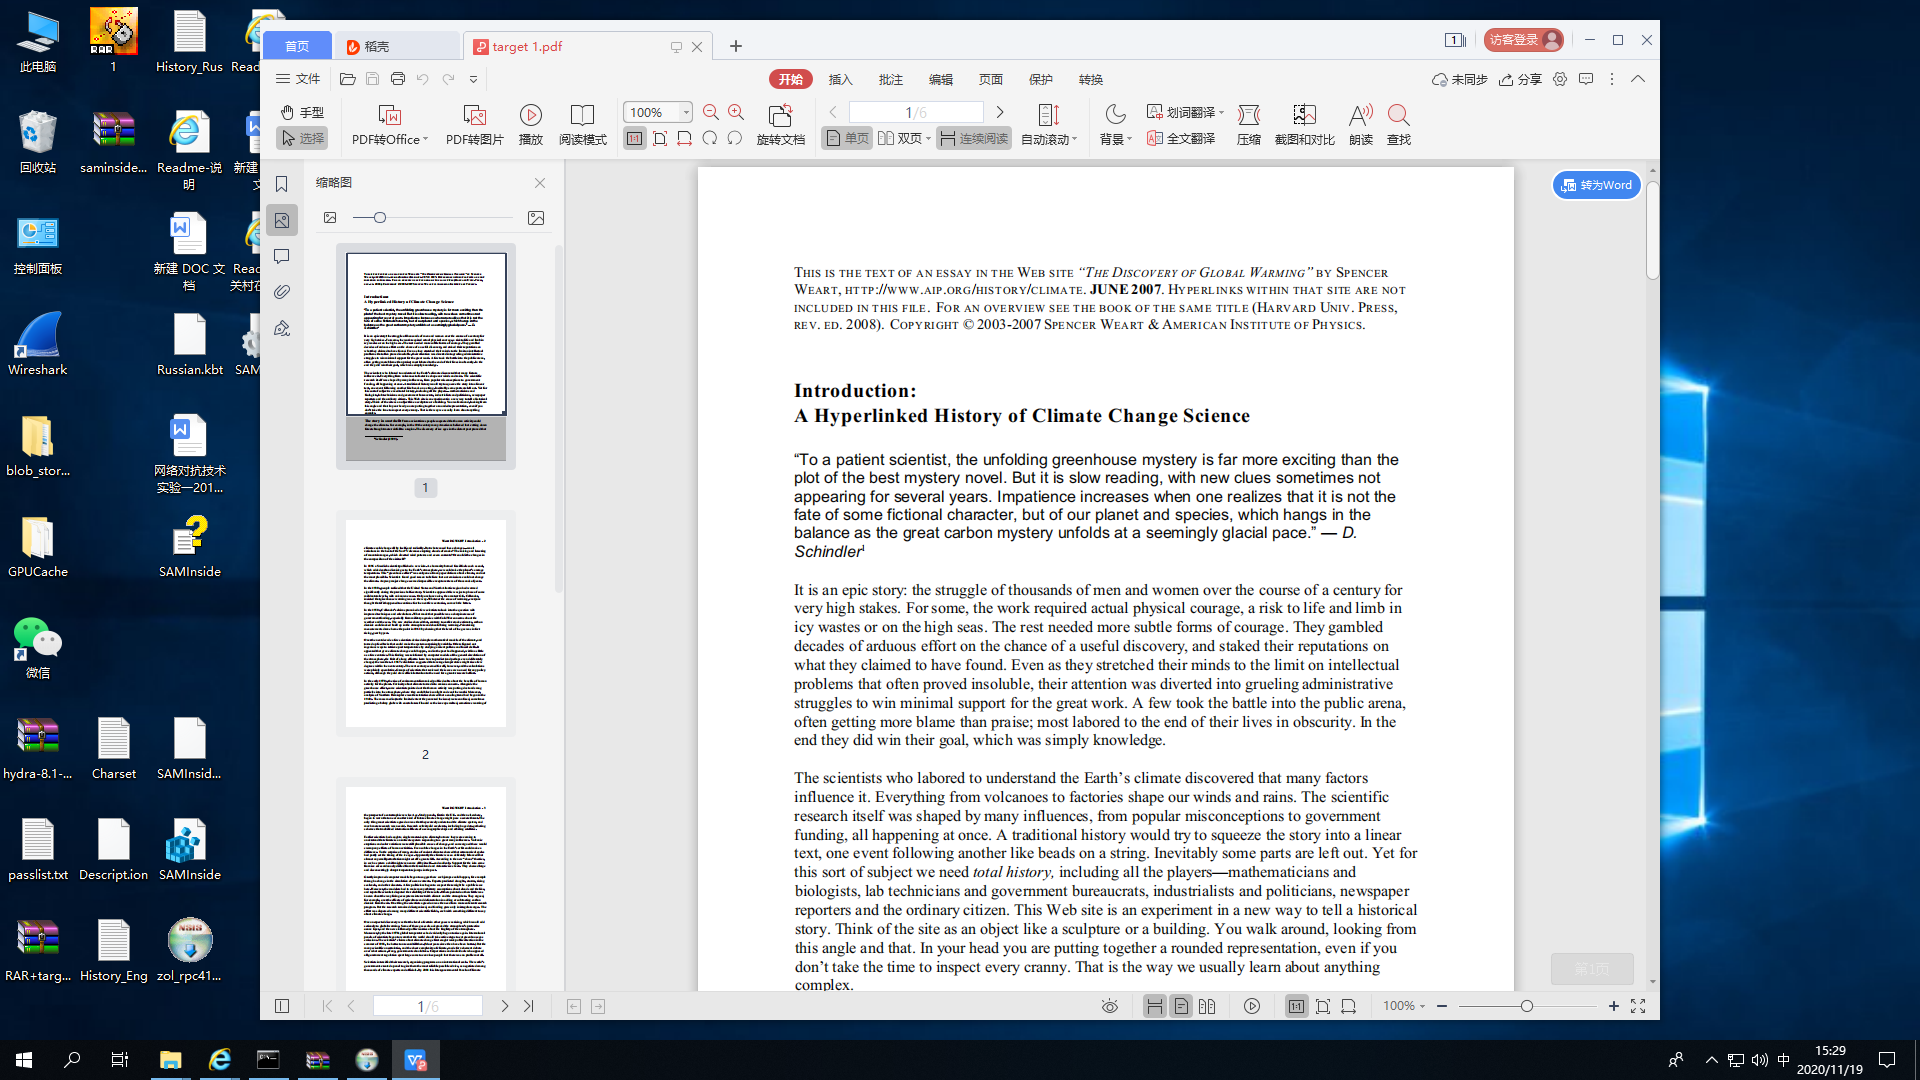Click the 朗读 read-aloud icon
The image size is (1920, 1080).
point(1360,115)
